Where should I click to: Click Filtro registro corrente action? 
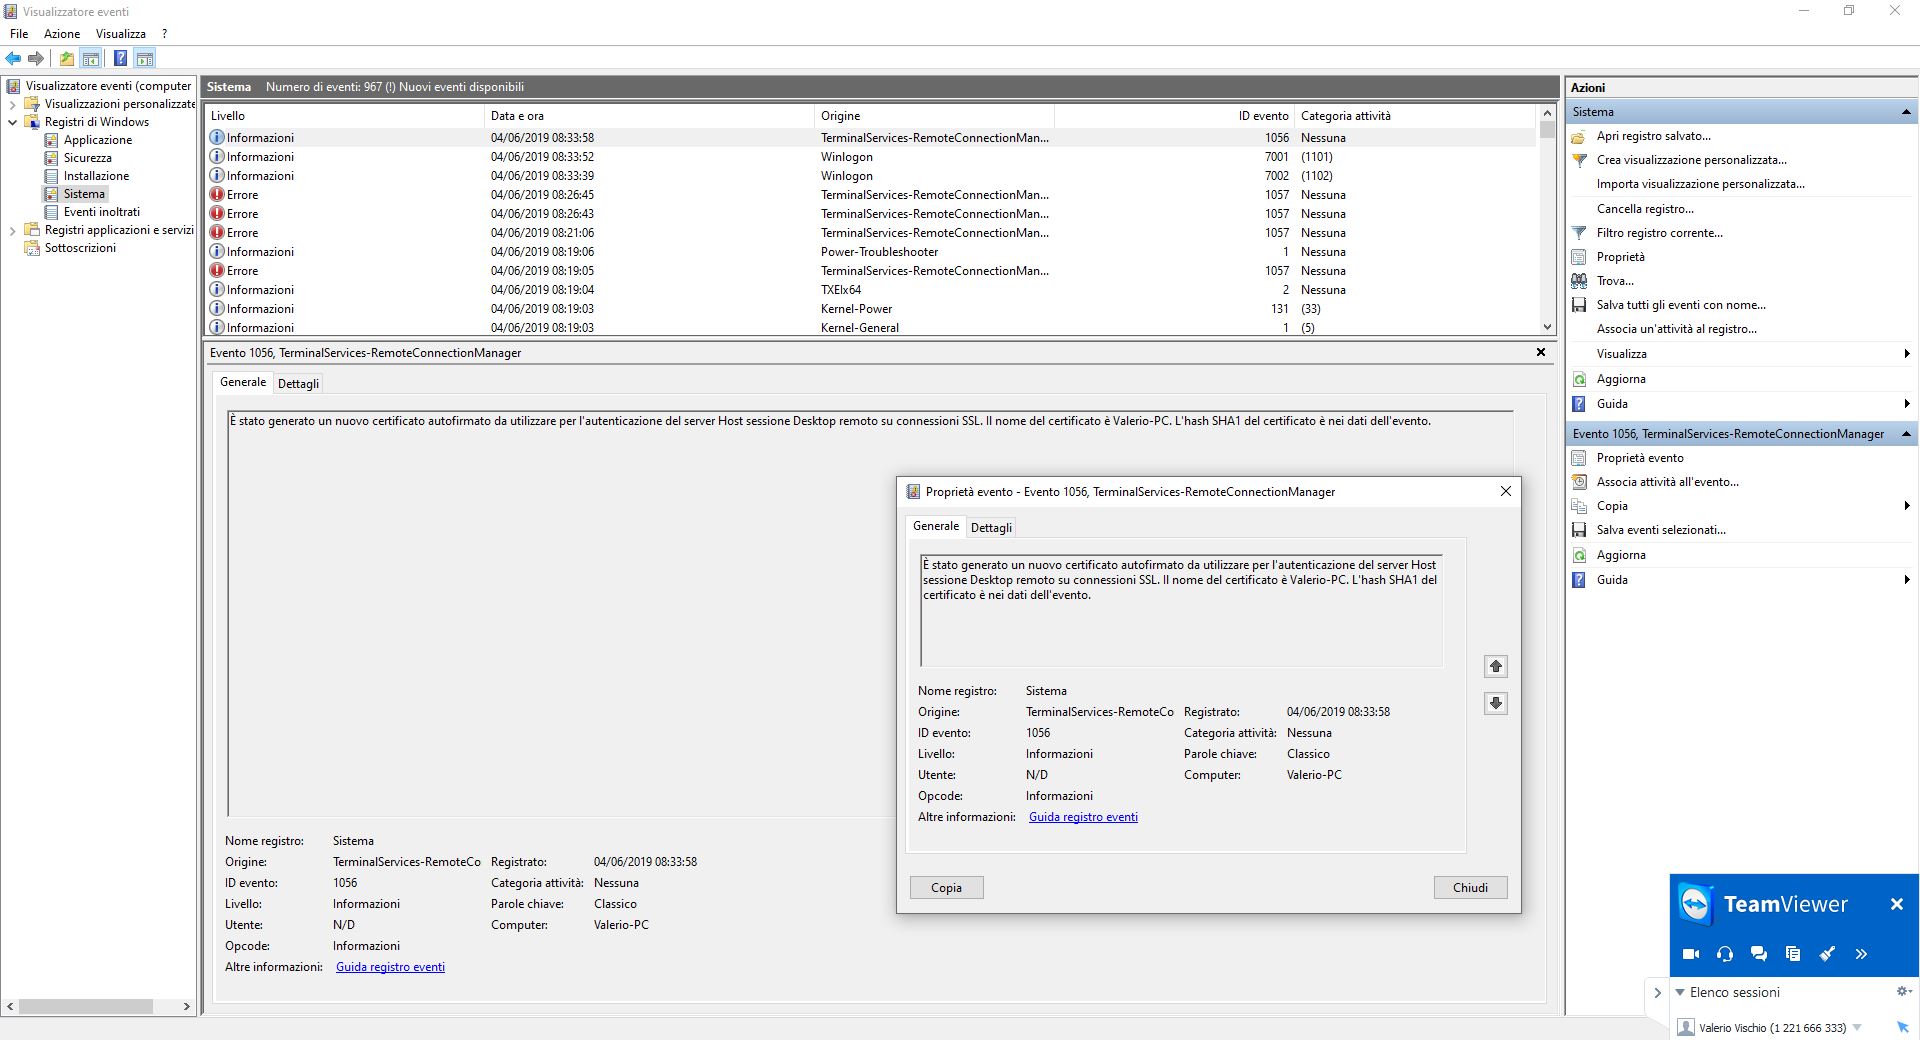[1659, 233]
